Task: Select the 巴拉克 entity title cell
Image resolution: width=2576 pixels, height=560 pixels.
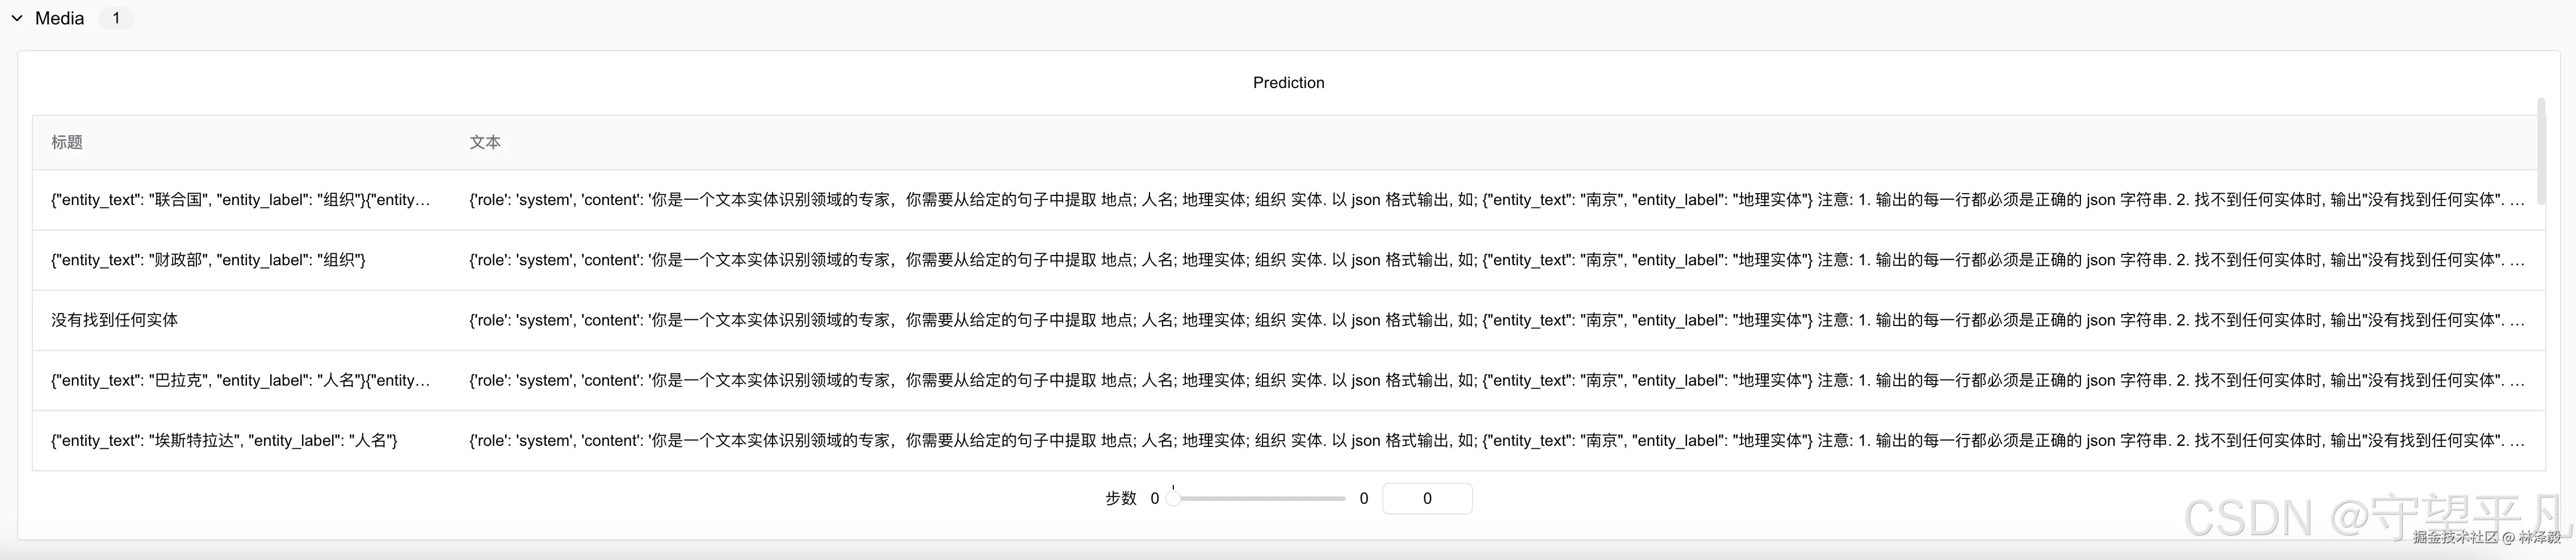Action: pyautogui.click(x=240, y=380)
